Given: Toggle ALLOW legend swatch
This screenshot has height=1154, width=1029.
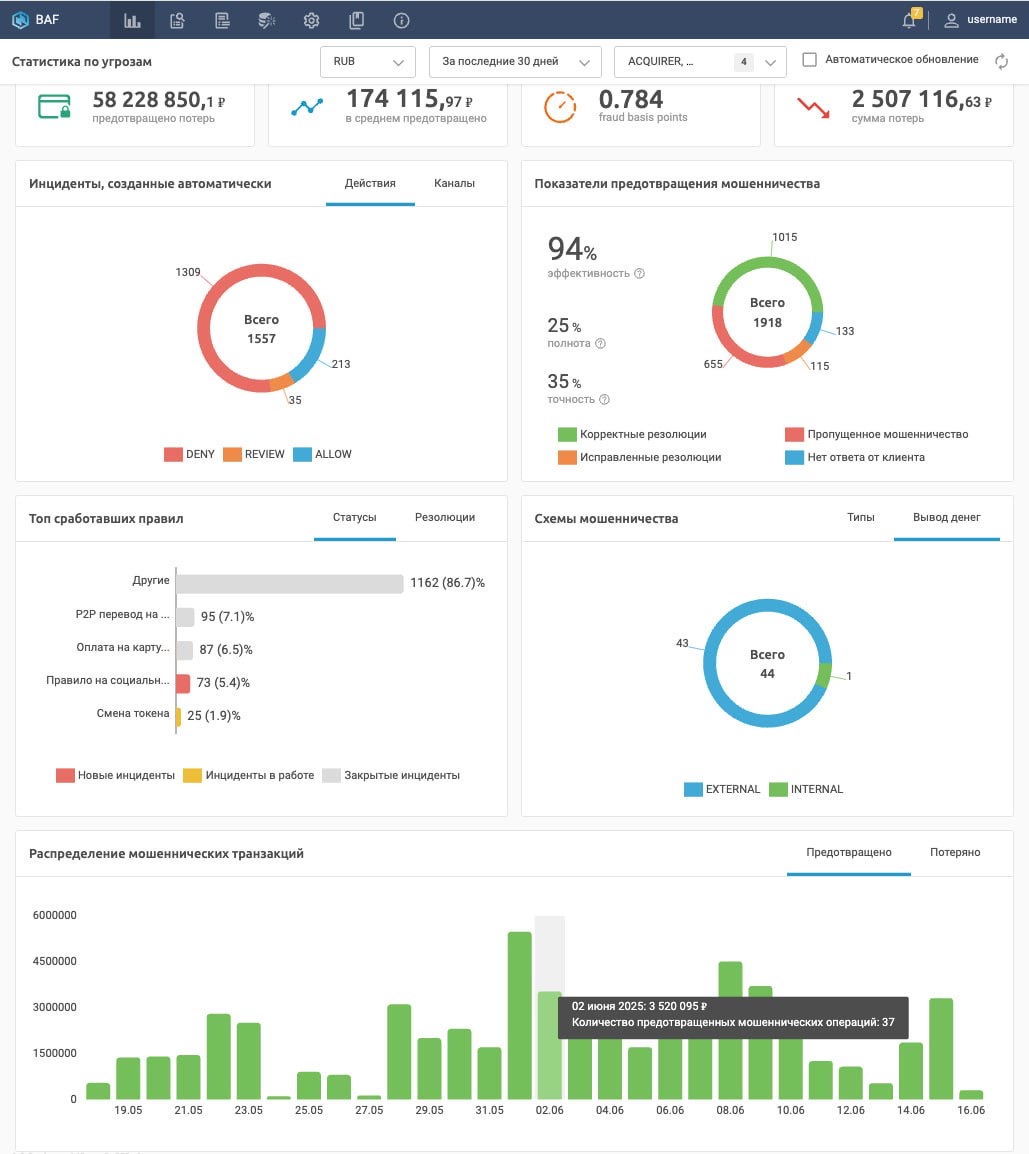Looking at the screenshot, I should click(303, 454).
